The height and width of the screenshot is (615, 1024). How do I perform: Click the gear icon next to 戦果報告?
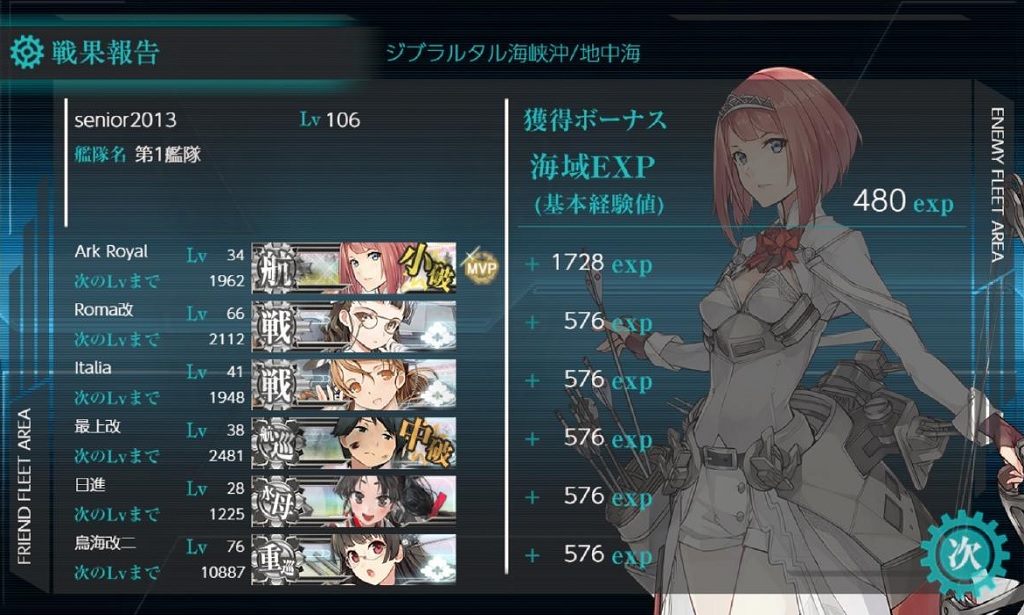[x=27, y=52]
